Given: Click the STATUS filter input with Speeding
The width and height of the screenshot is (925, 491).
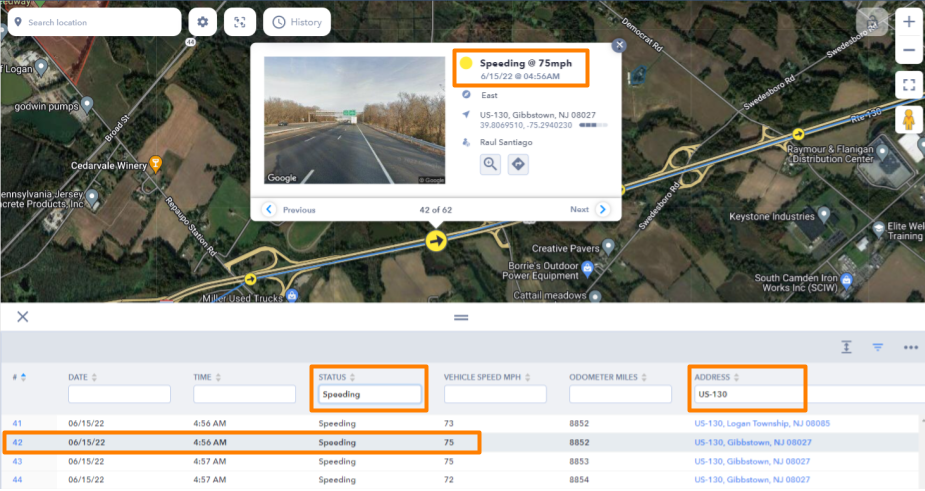Looking at the screenshot, I should (x=370, y=394).
